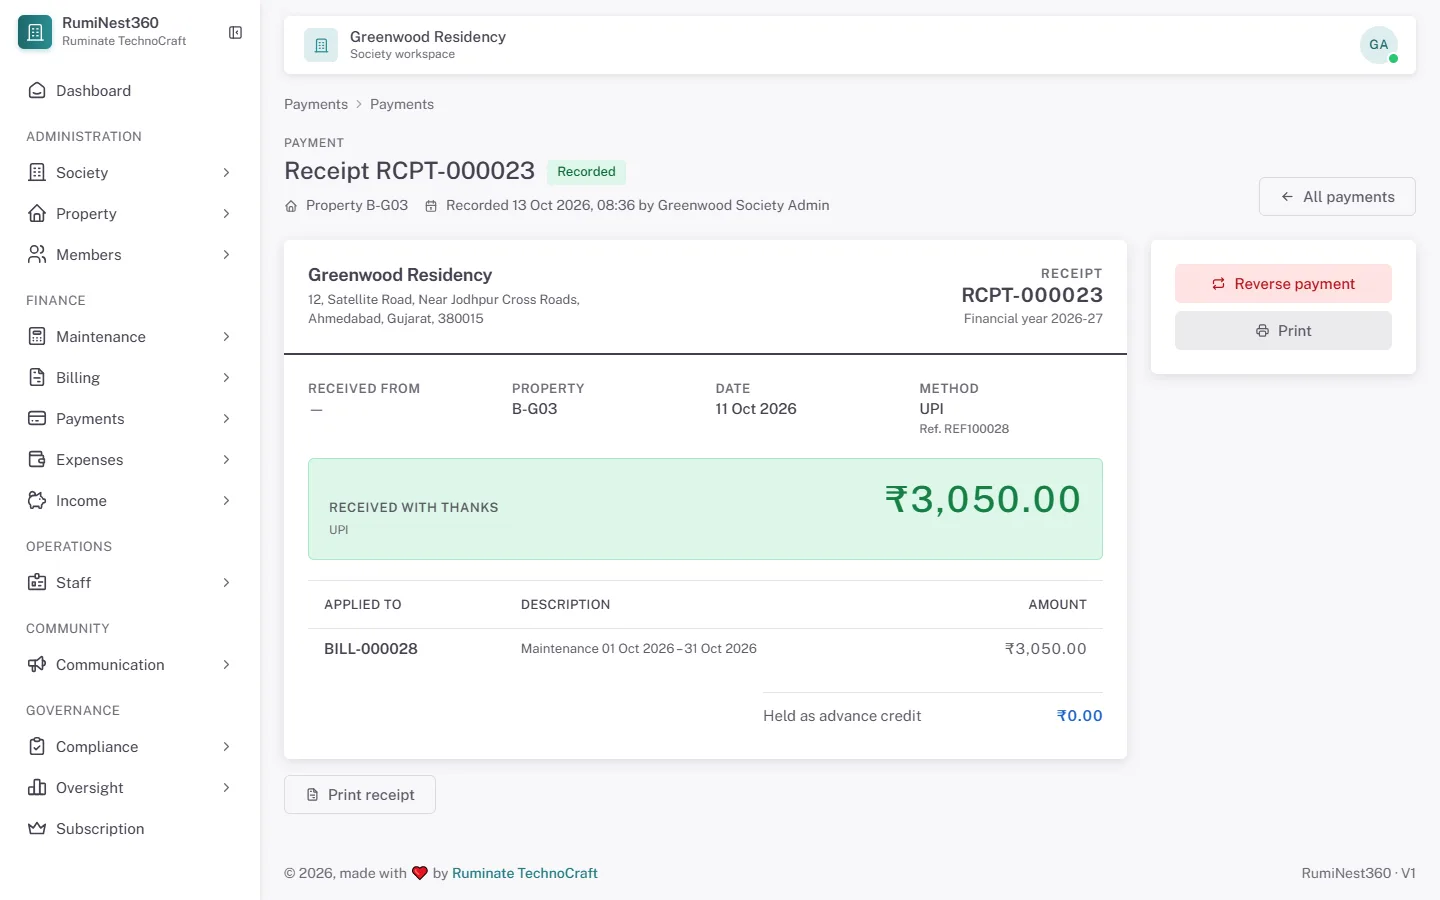Click the first Payments breadcrumb link
This screenshot has height=900, width=1440.
click(x=316, y=104)
